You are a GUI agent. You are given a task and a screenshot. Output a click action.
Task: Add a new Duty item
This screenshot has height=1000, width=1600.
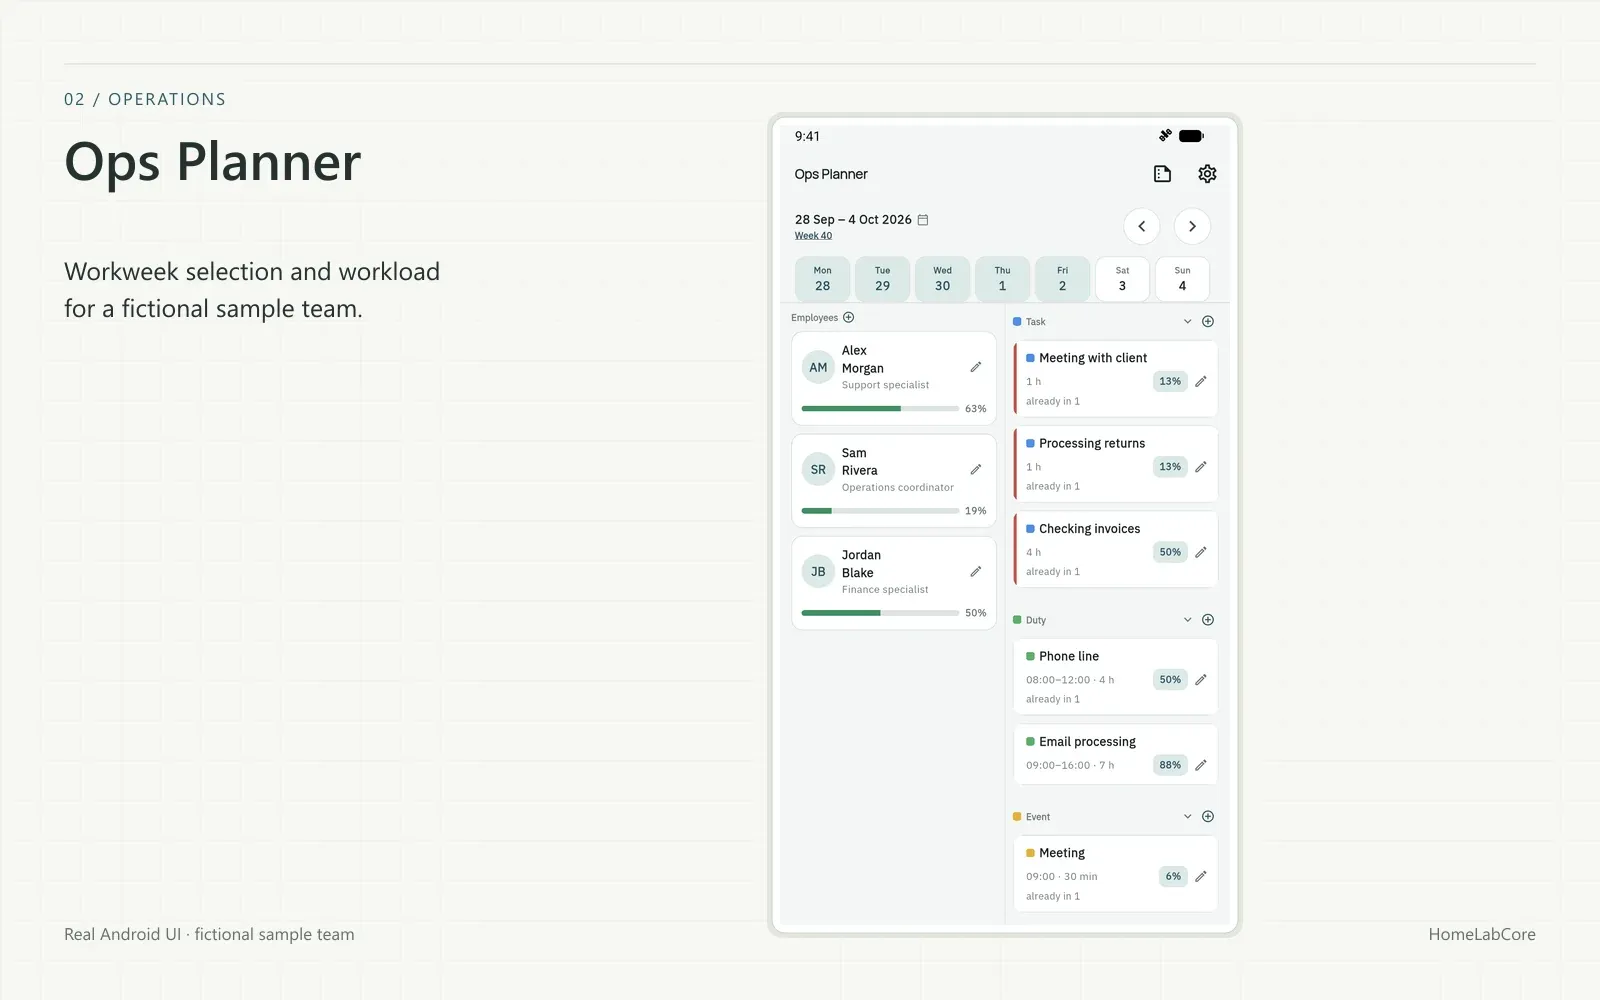(x=1208, y=620)
